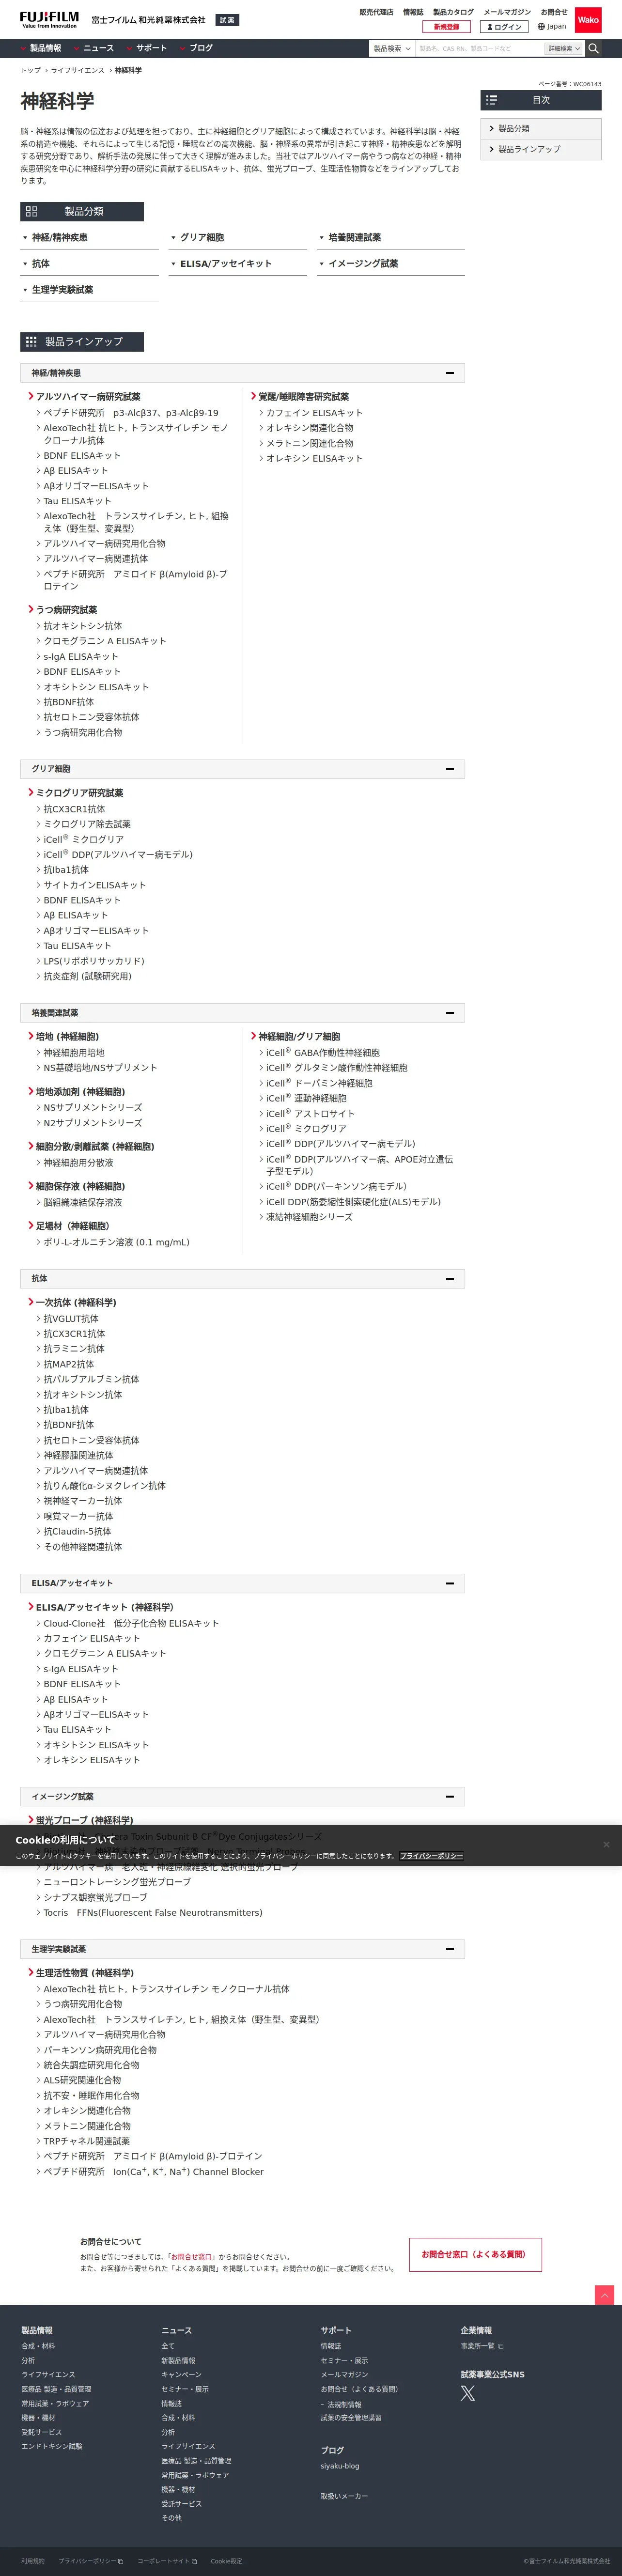Click the ログイン button
The image size is (622, 2576).
(x=504, y=27)
